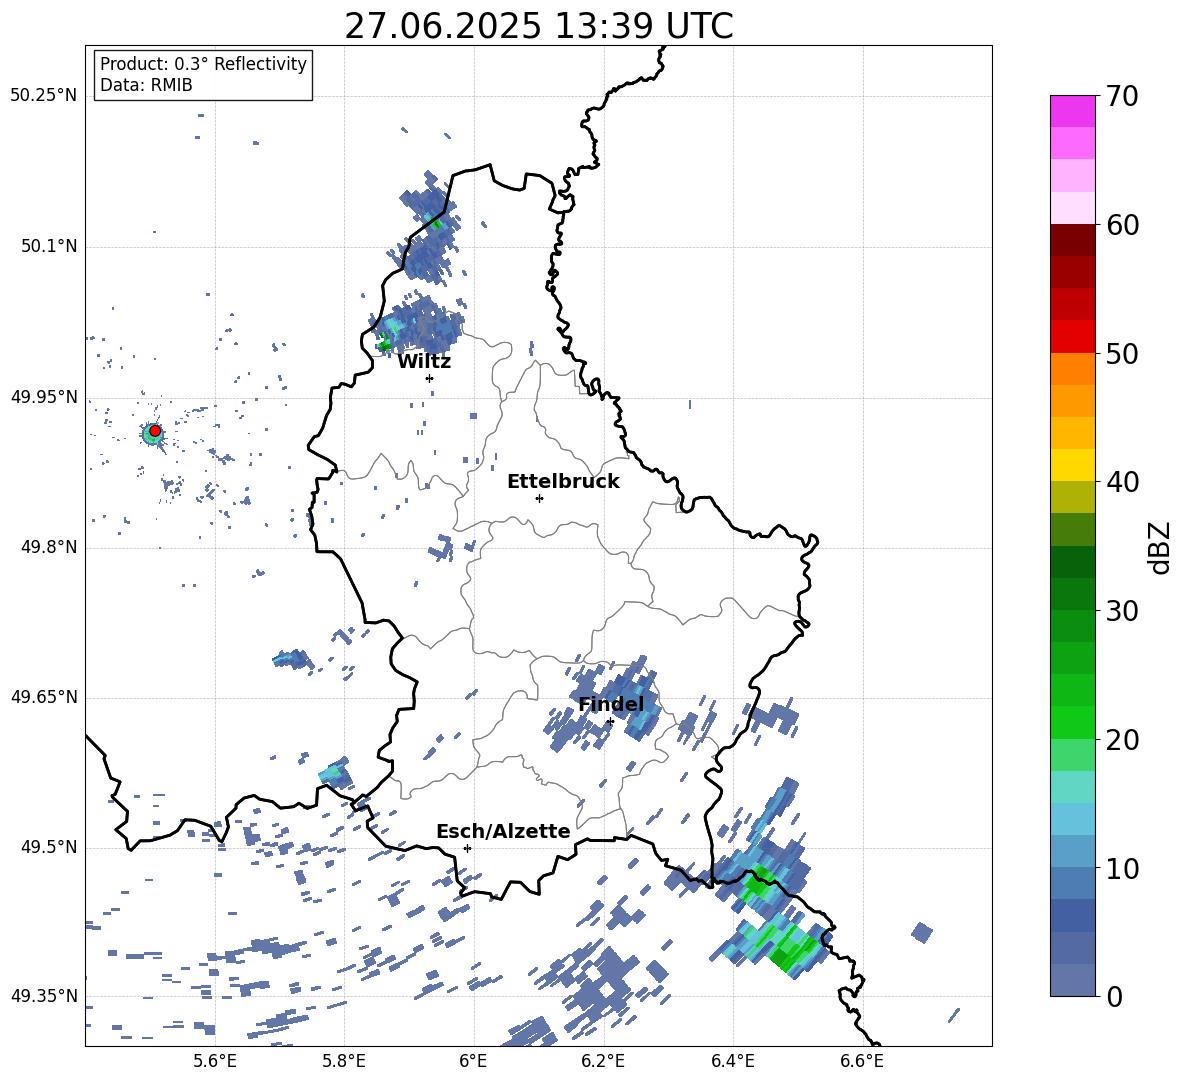Click the 49.65°N latitude label
The height and width of the screenshot is (1081, 1184).
tap(43, 696)
